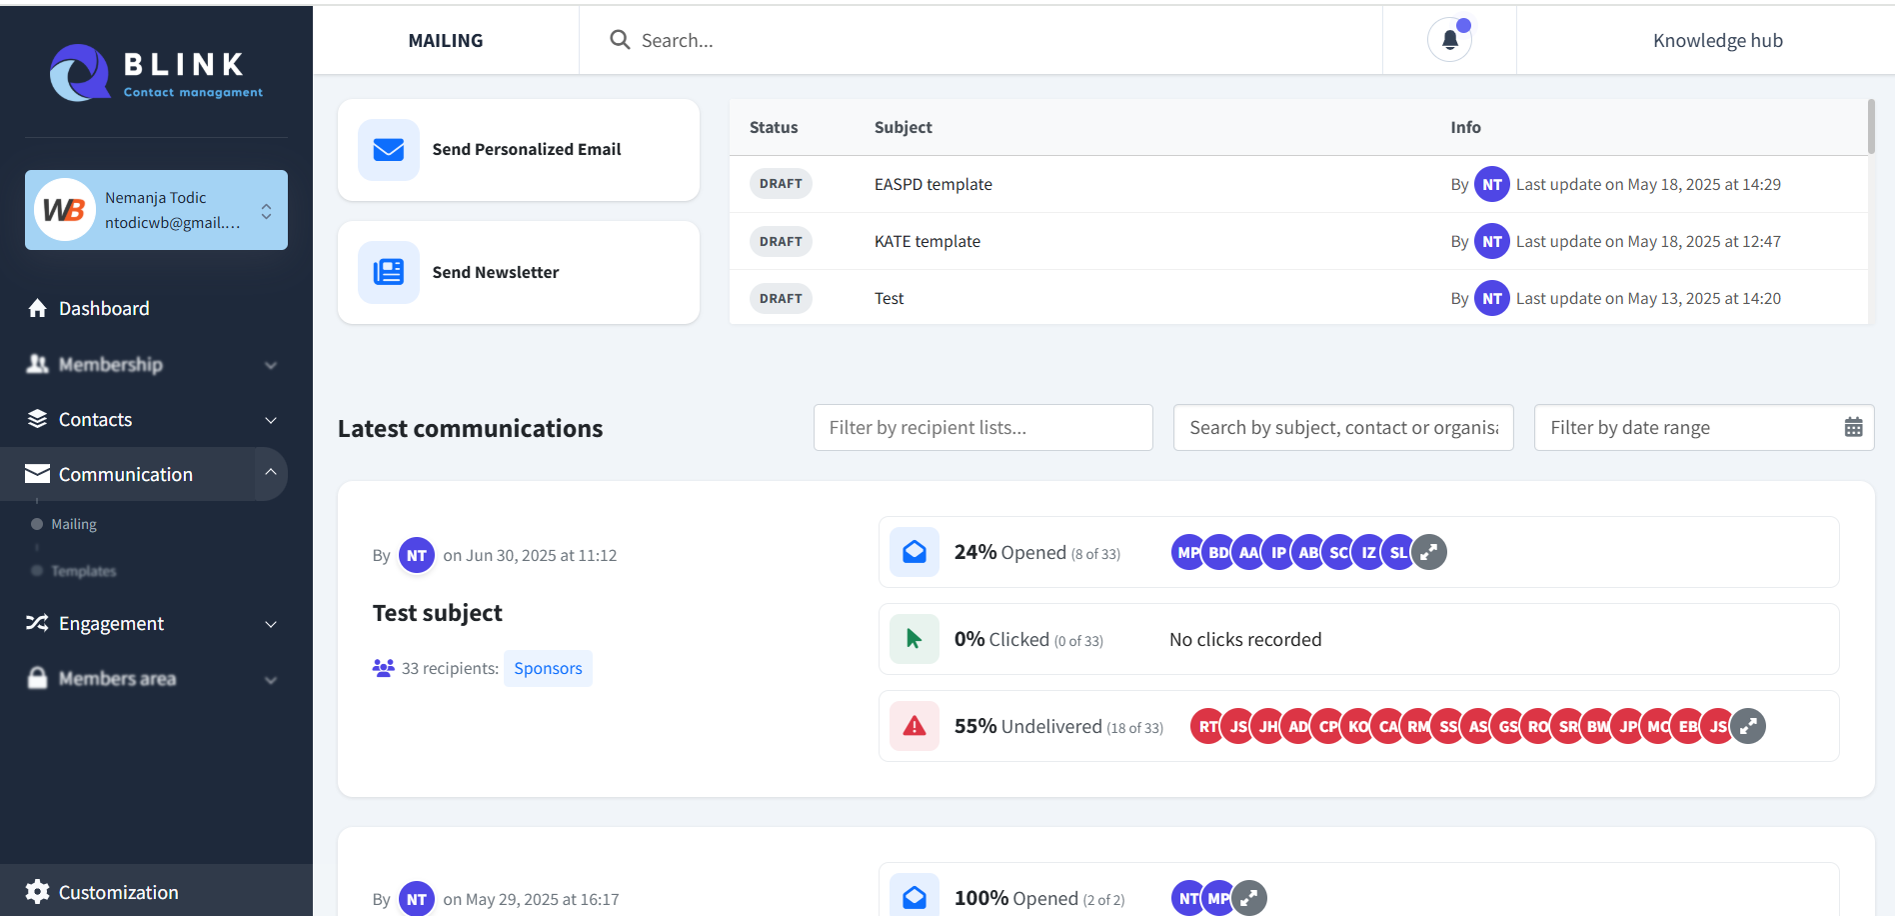Click the opened envelope icon for 24% Opened
This screenshot has height=916, width=1895.
914,552
